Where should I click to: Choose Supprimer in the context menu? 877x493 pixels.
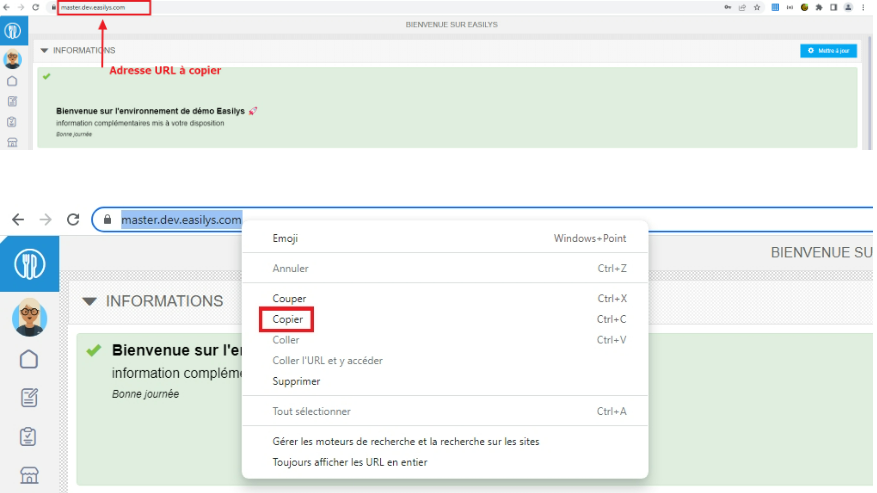pos(445,382)
